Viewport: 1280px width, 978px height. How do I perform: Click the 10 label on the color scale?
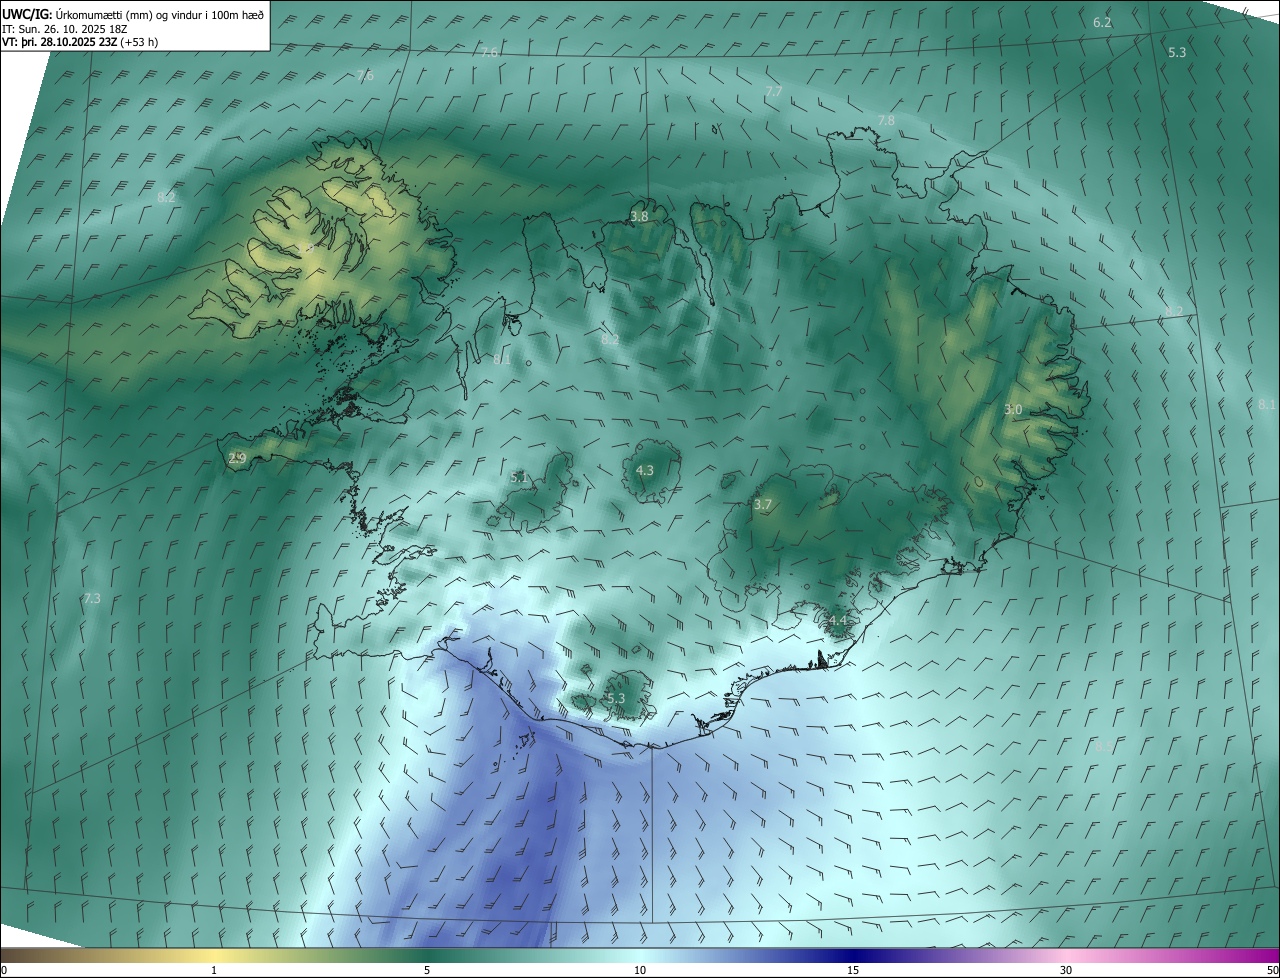pos(640,971)
